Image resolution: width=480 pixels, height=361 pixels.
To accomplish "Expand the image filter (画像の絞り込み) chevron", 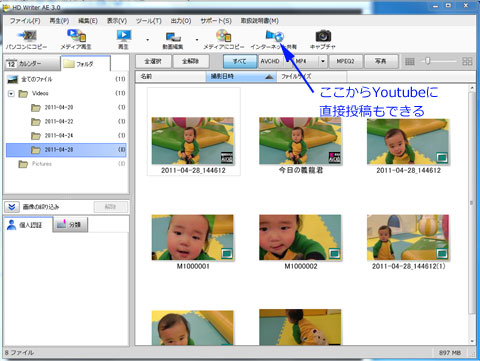I will [x=12, y=207].
